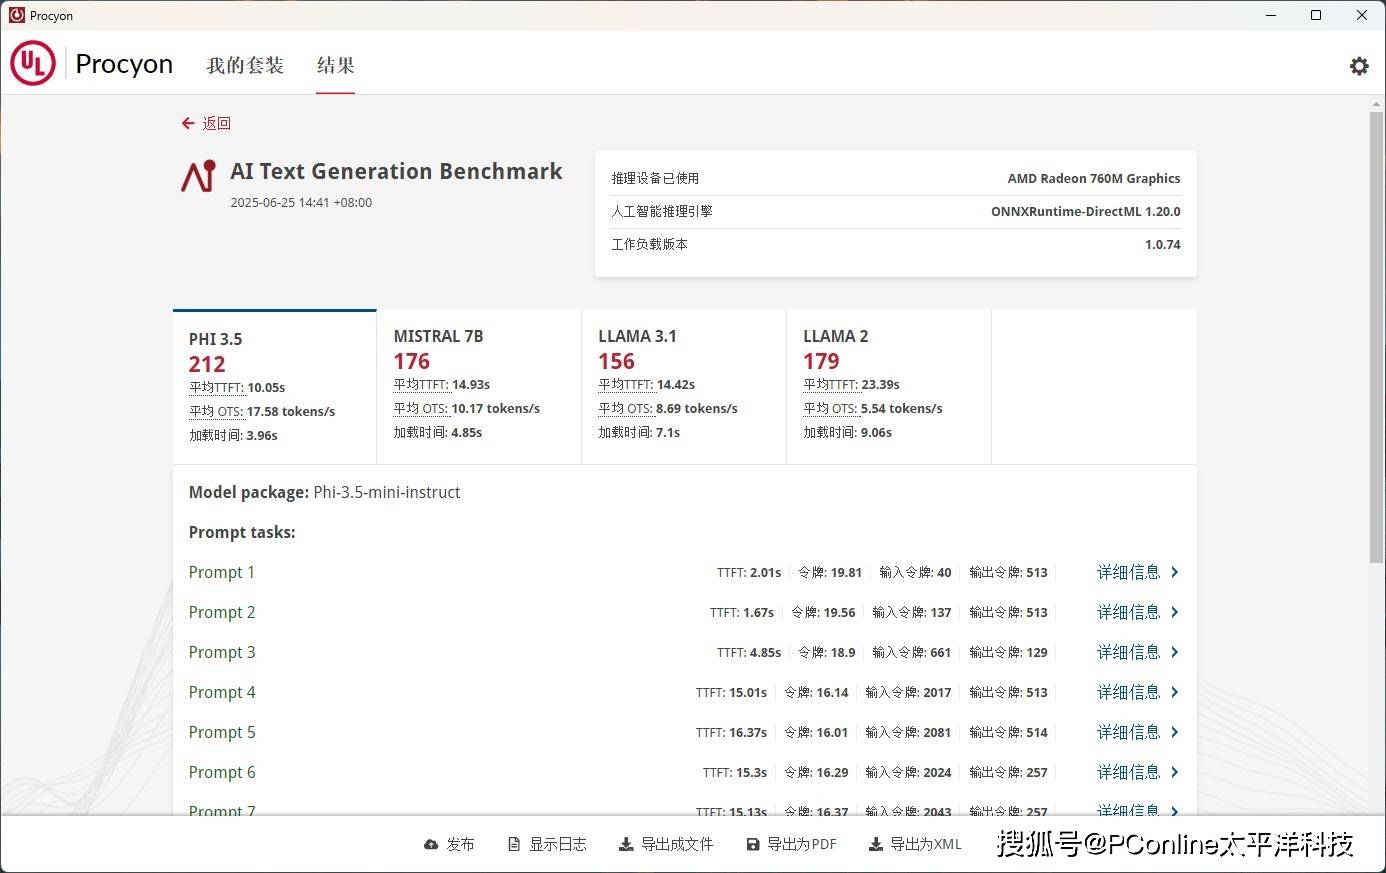Expand Prompt 5 details chevron
This screenshot has height=873, width=1386.
tap(1175, 732)
